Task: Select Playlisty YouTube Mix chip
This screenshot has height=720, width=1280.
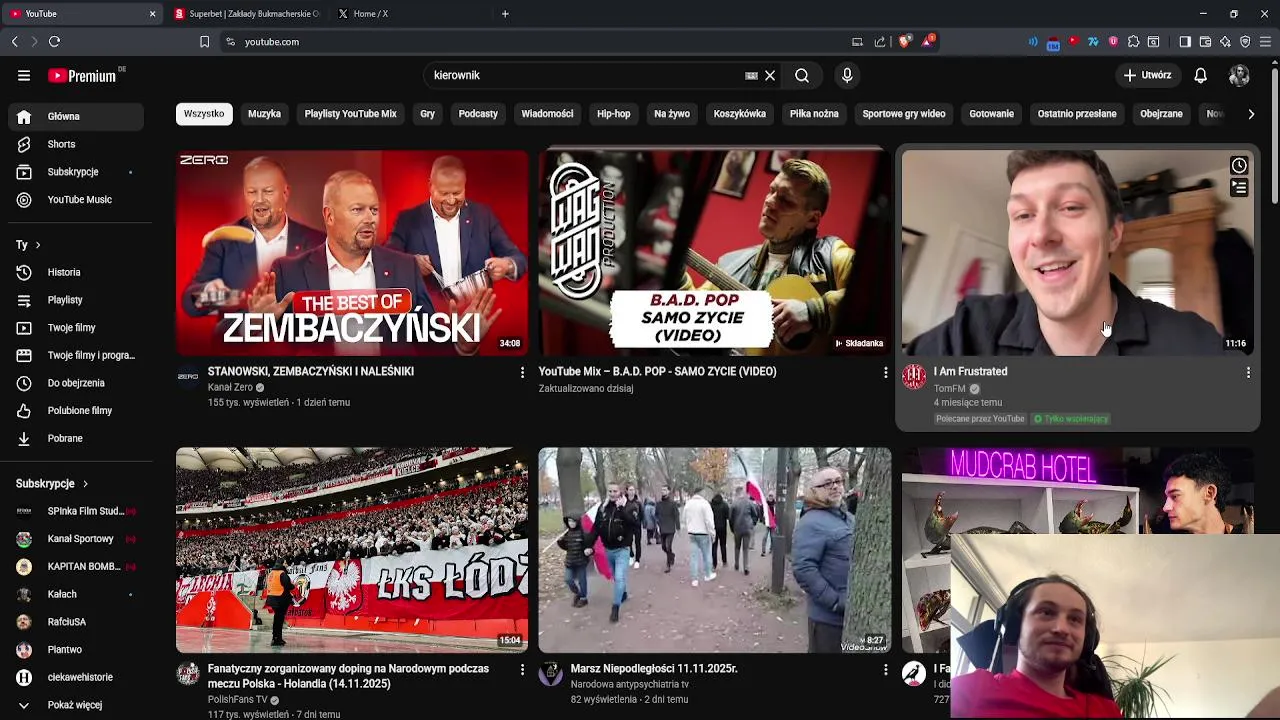Action: (351, 114)
